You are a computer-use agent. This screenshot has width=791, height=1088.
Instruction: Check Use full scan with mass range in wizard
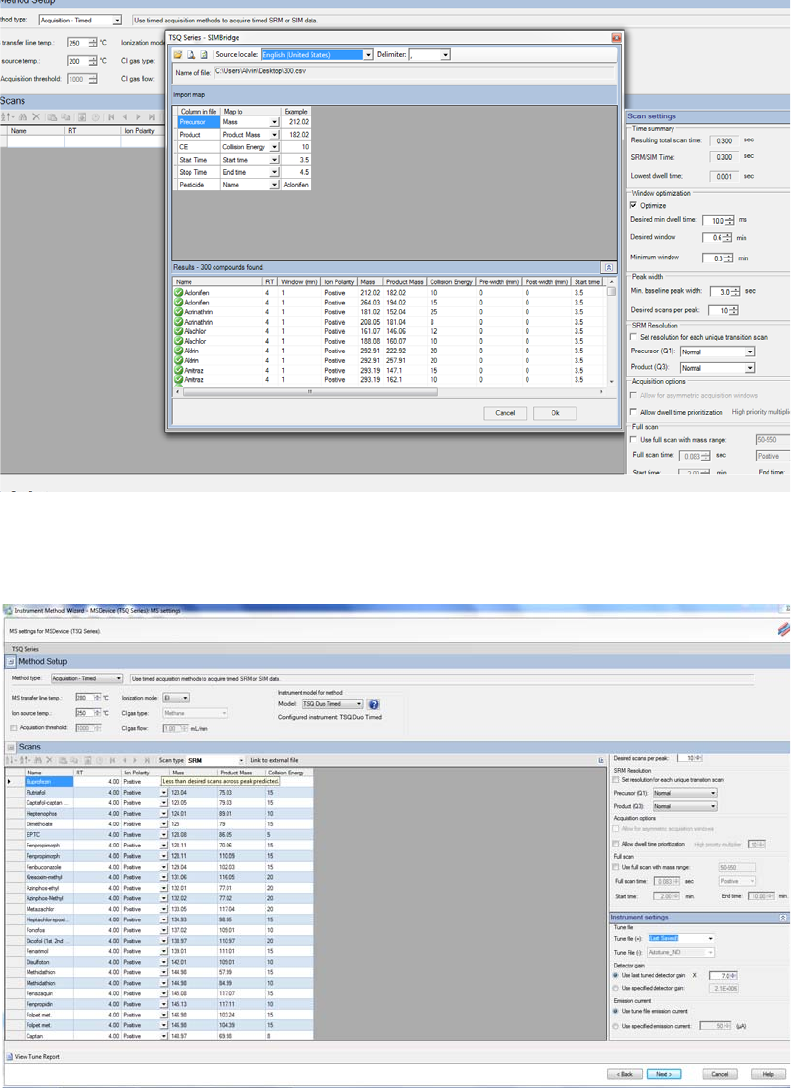(617, 867)
